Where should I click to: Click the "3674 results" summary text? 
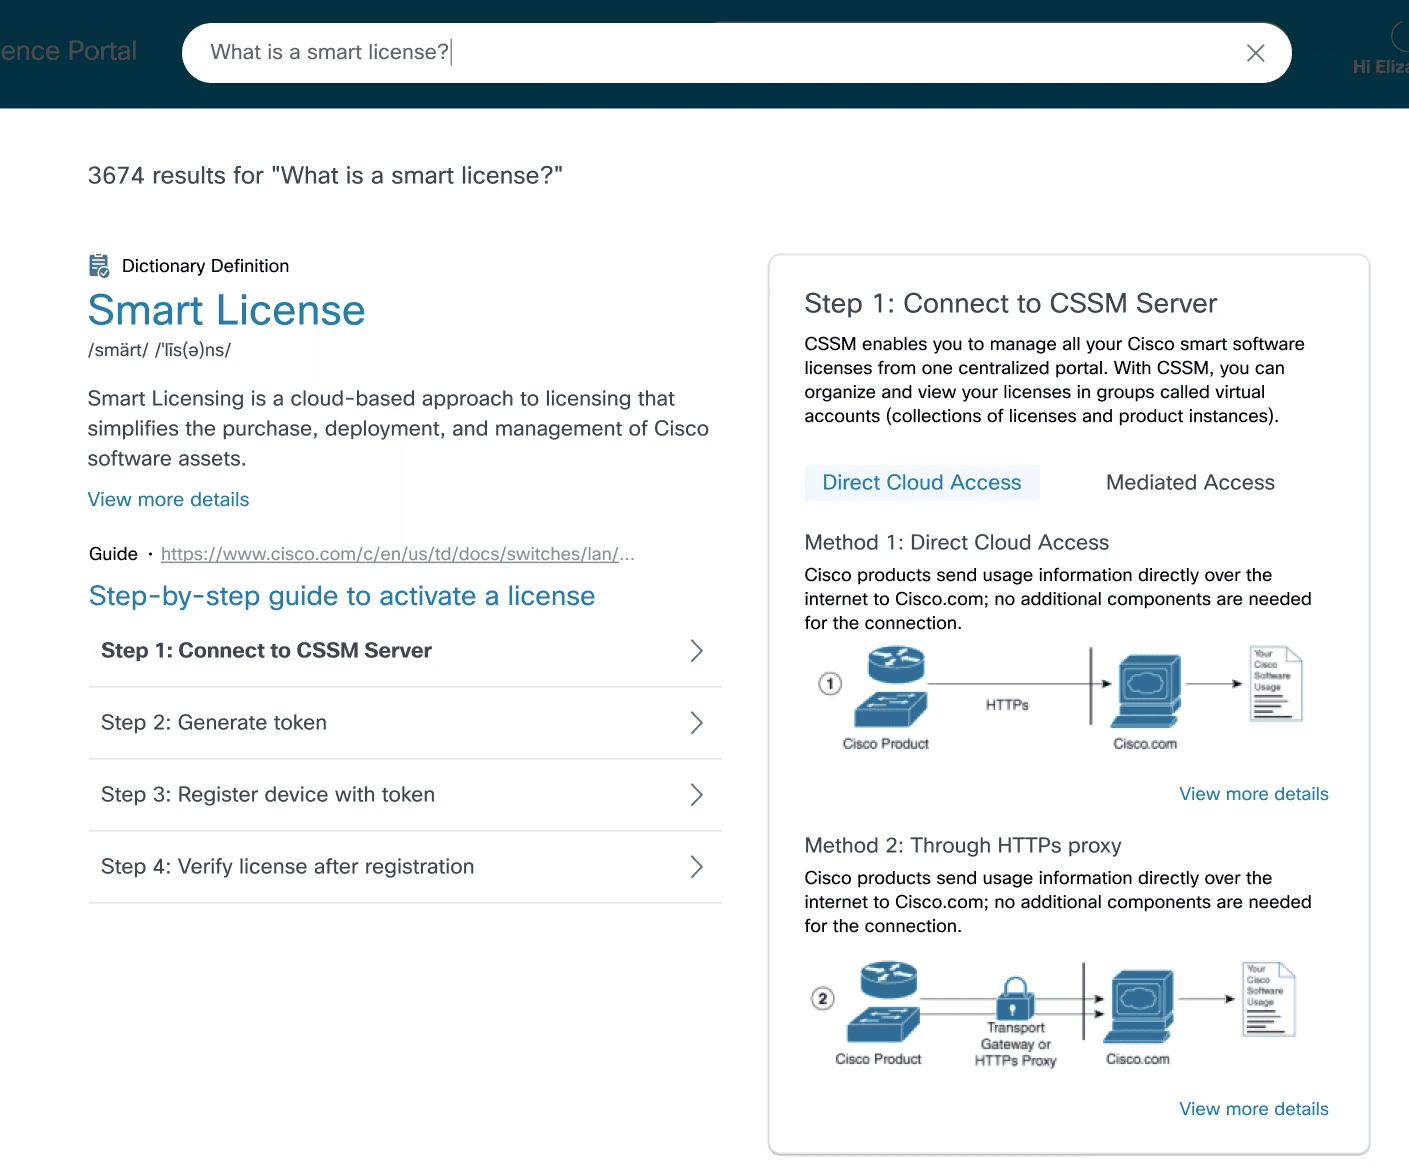[x=325, y=176]
